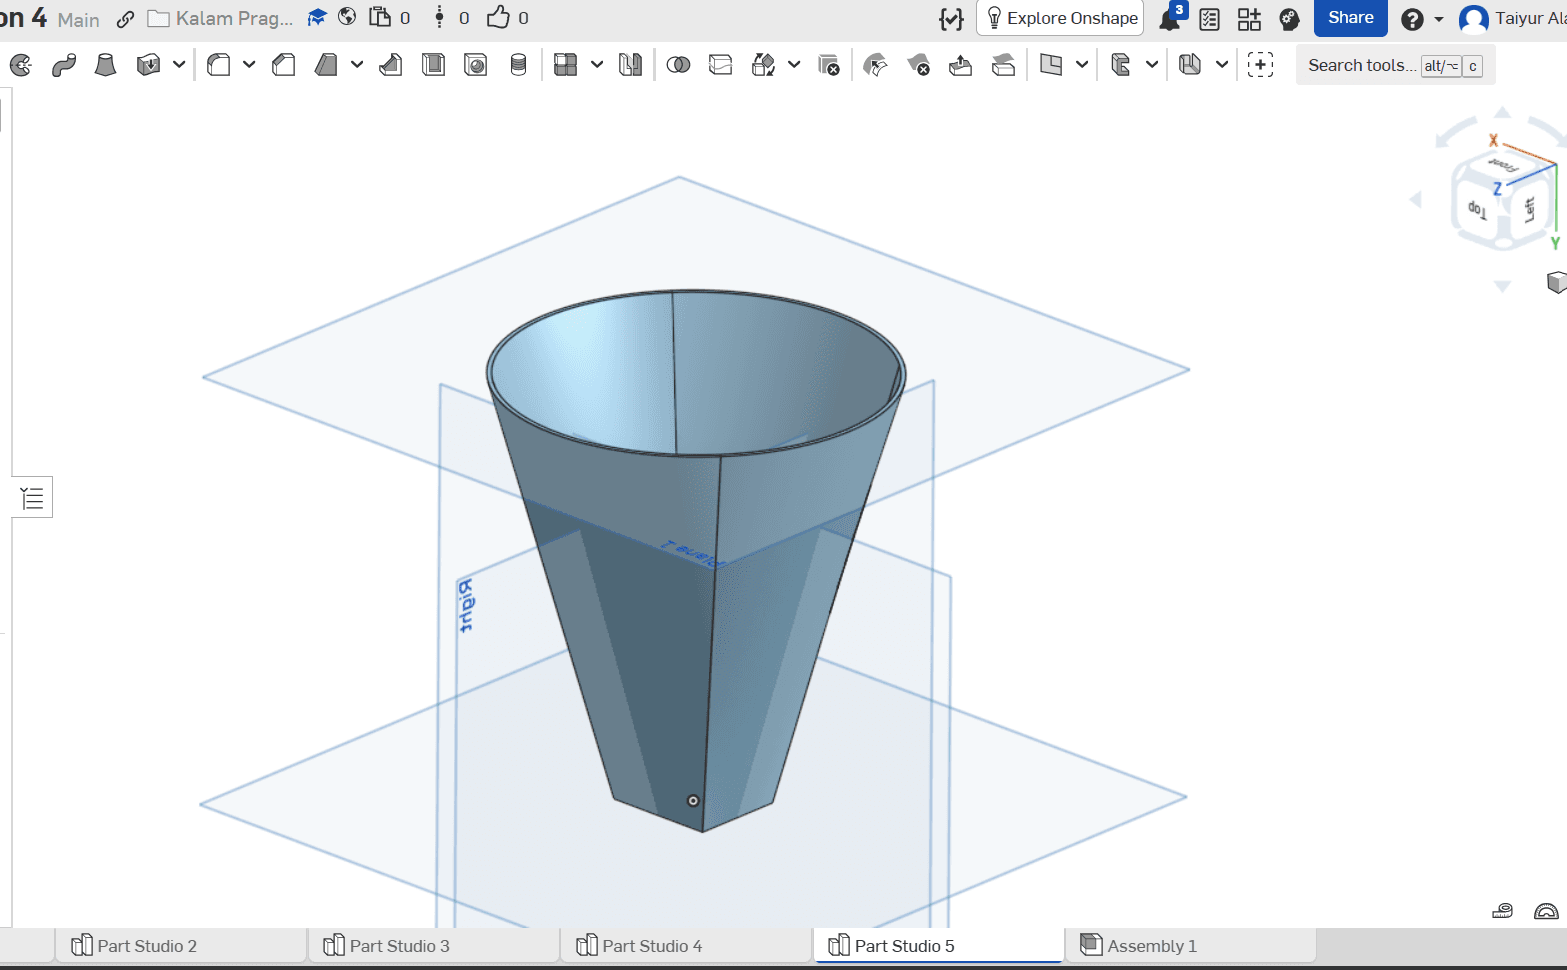Open the App Store grid icon
The image size is (1567, 970).
pyautogui.click(x=1249, y=18)
